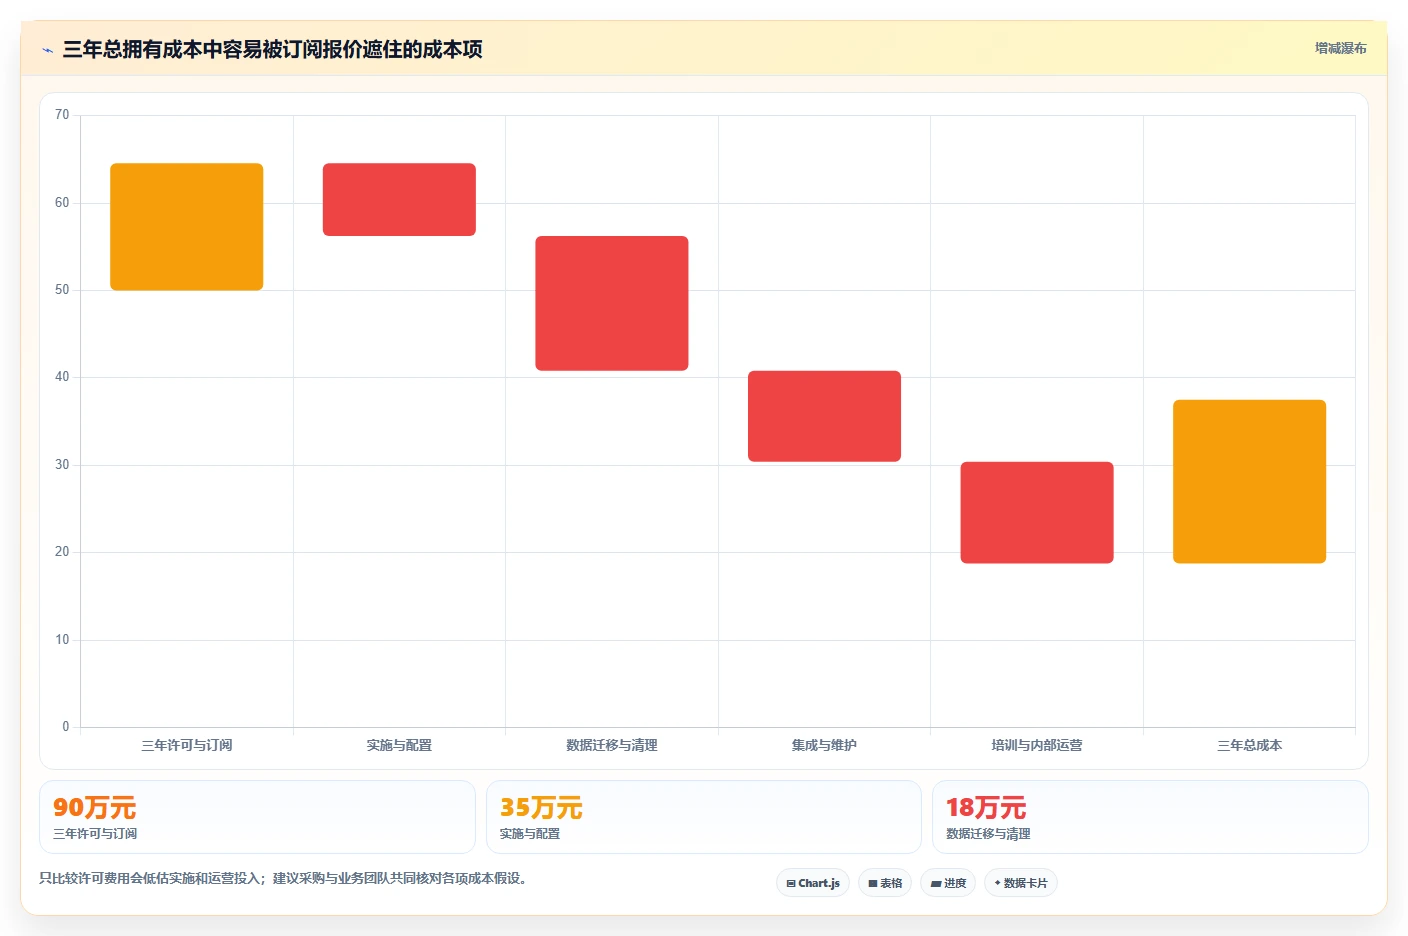Click the y-axis value 50
Image resolution: width=1408 pixels, height=936 pixels.
click(62, 290)
